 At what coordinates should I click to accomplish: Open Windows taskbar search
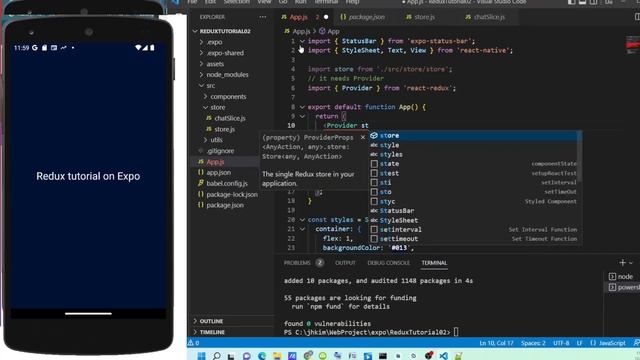tap(217, 356)
